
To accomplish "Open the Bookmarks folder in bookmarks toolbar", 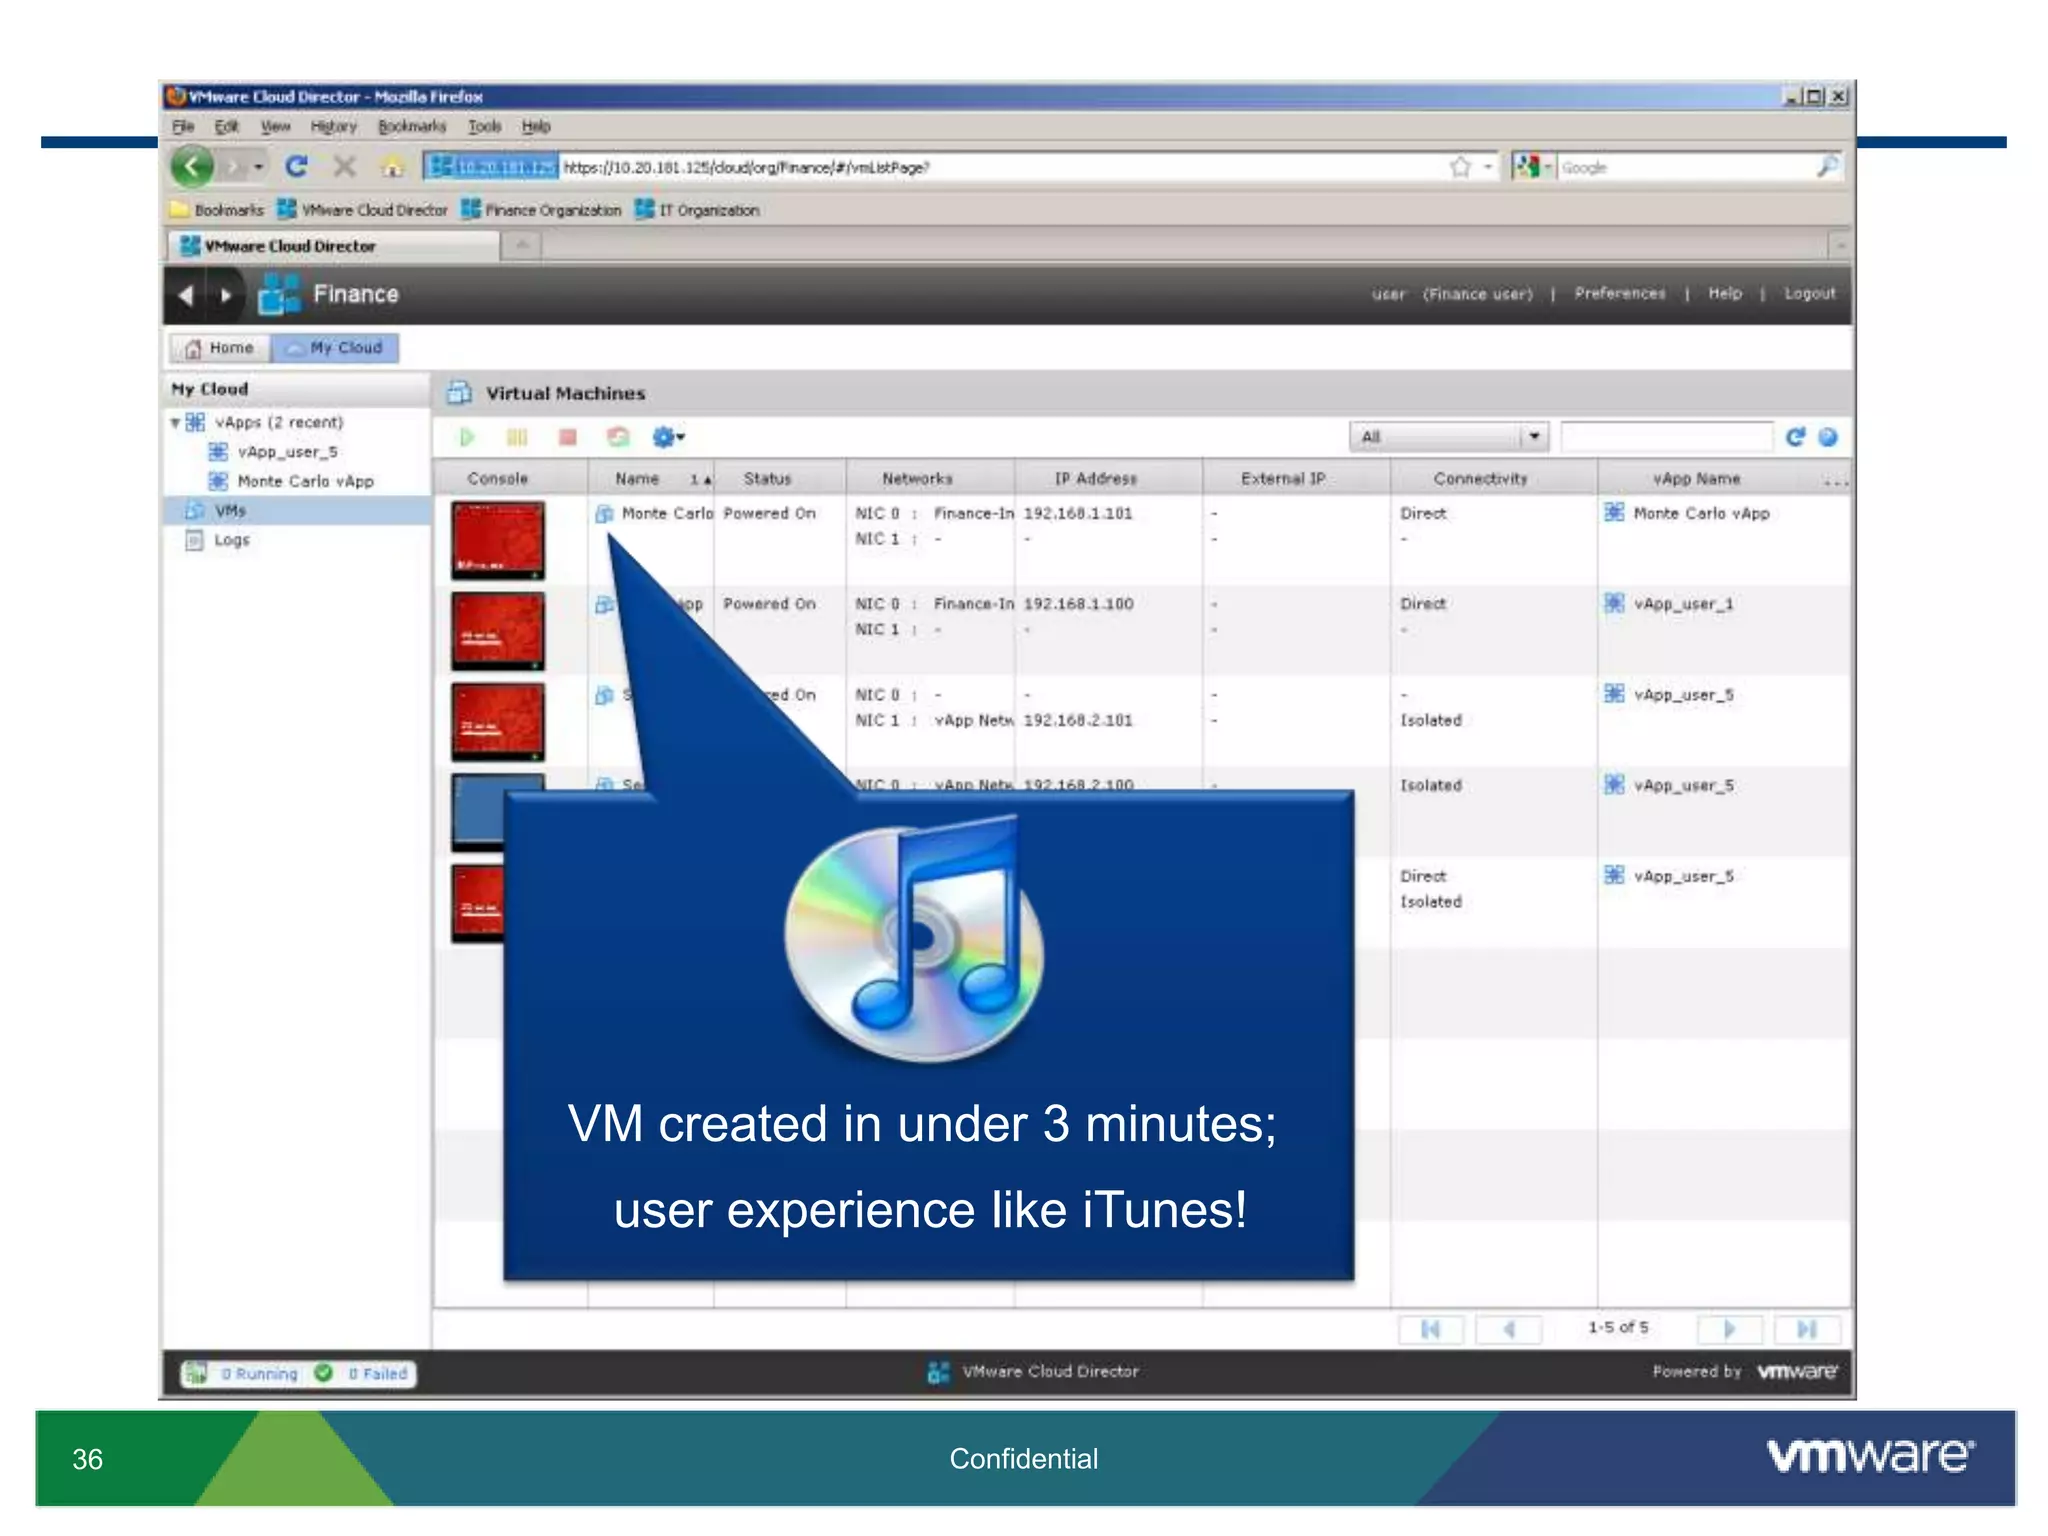I will pos(217,210).
